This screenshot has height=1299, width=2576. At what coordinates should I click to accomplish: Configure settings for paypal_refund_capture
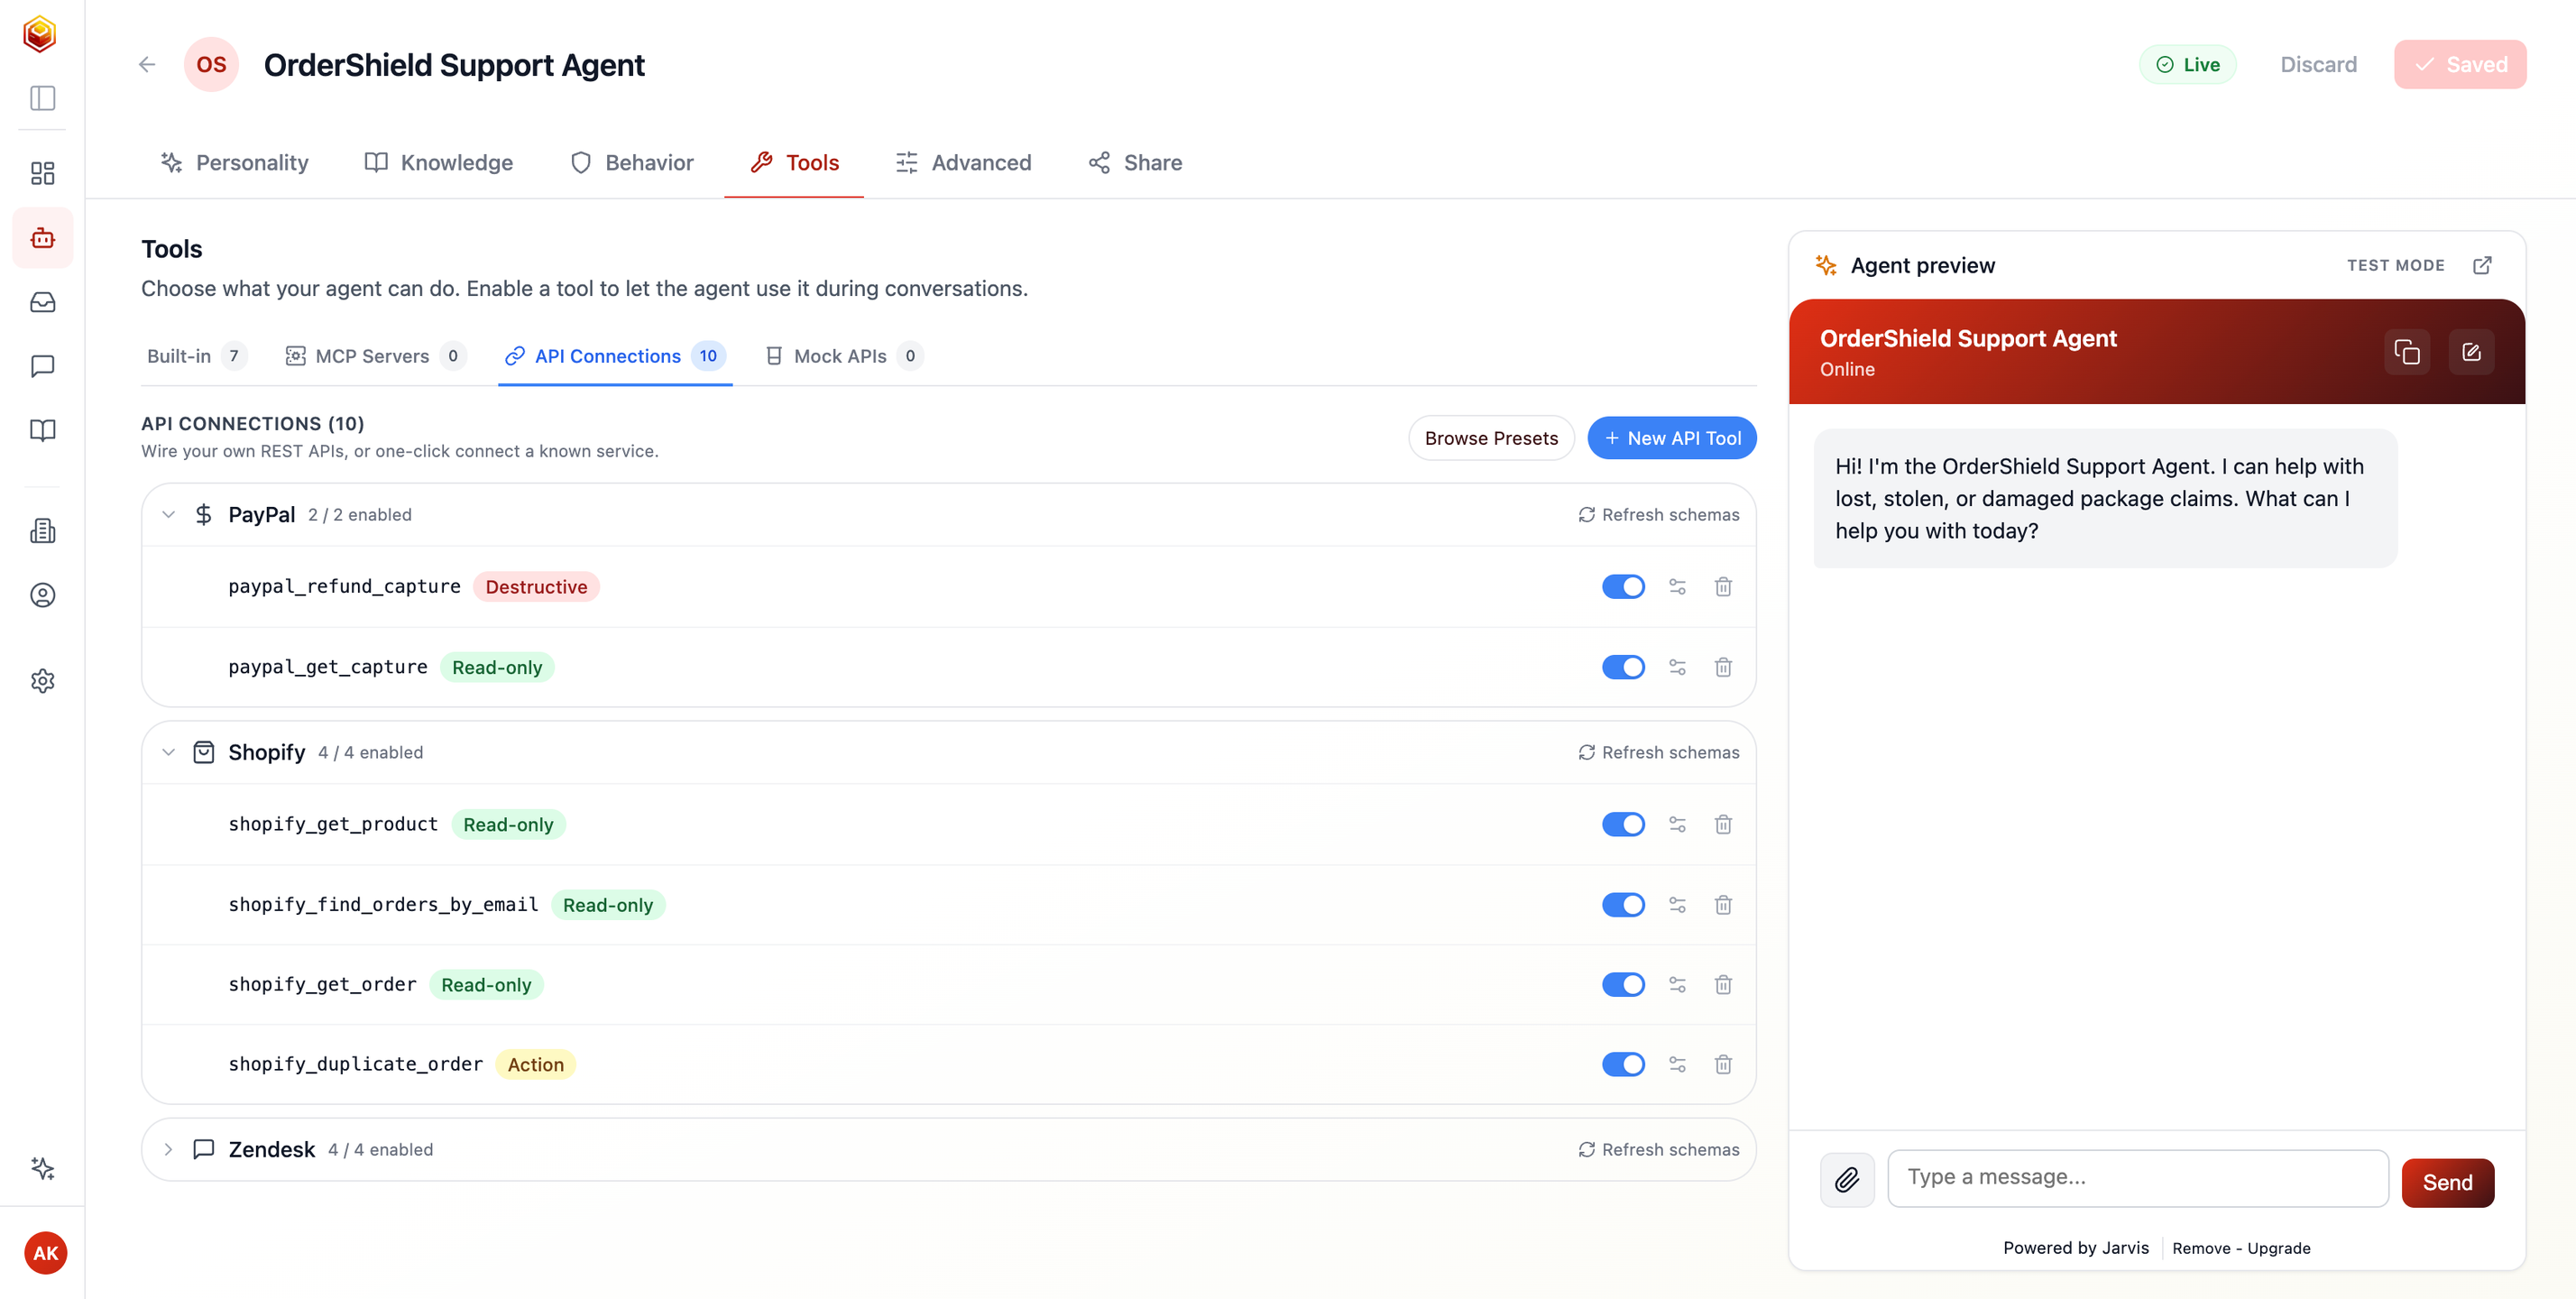pyautogui.click(x=1677, y=587)
